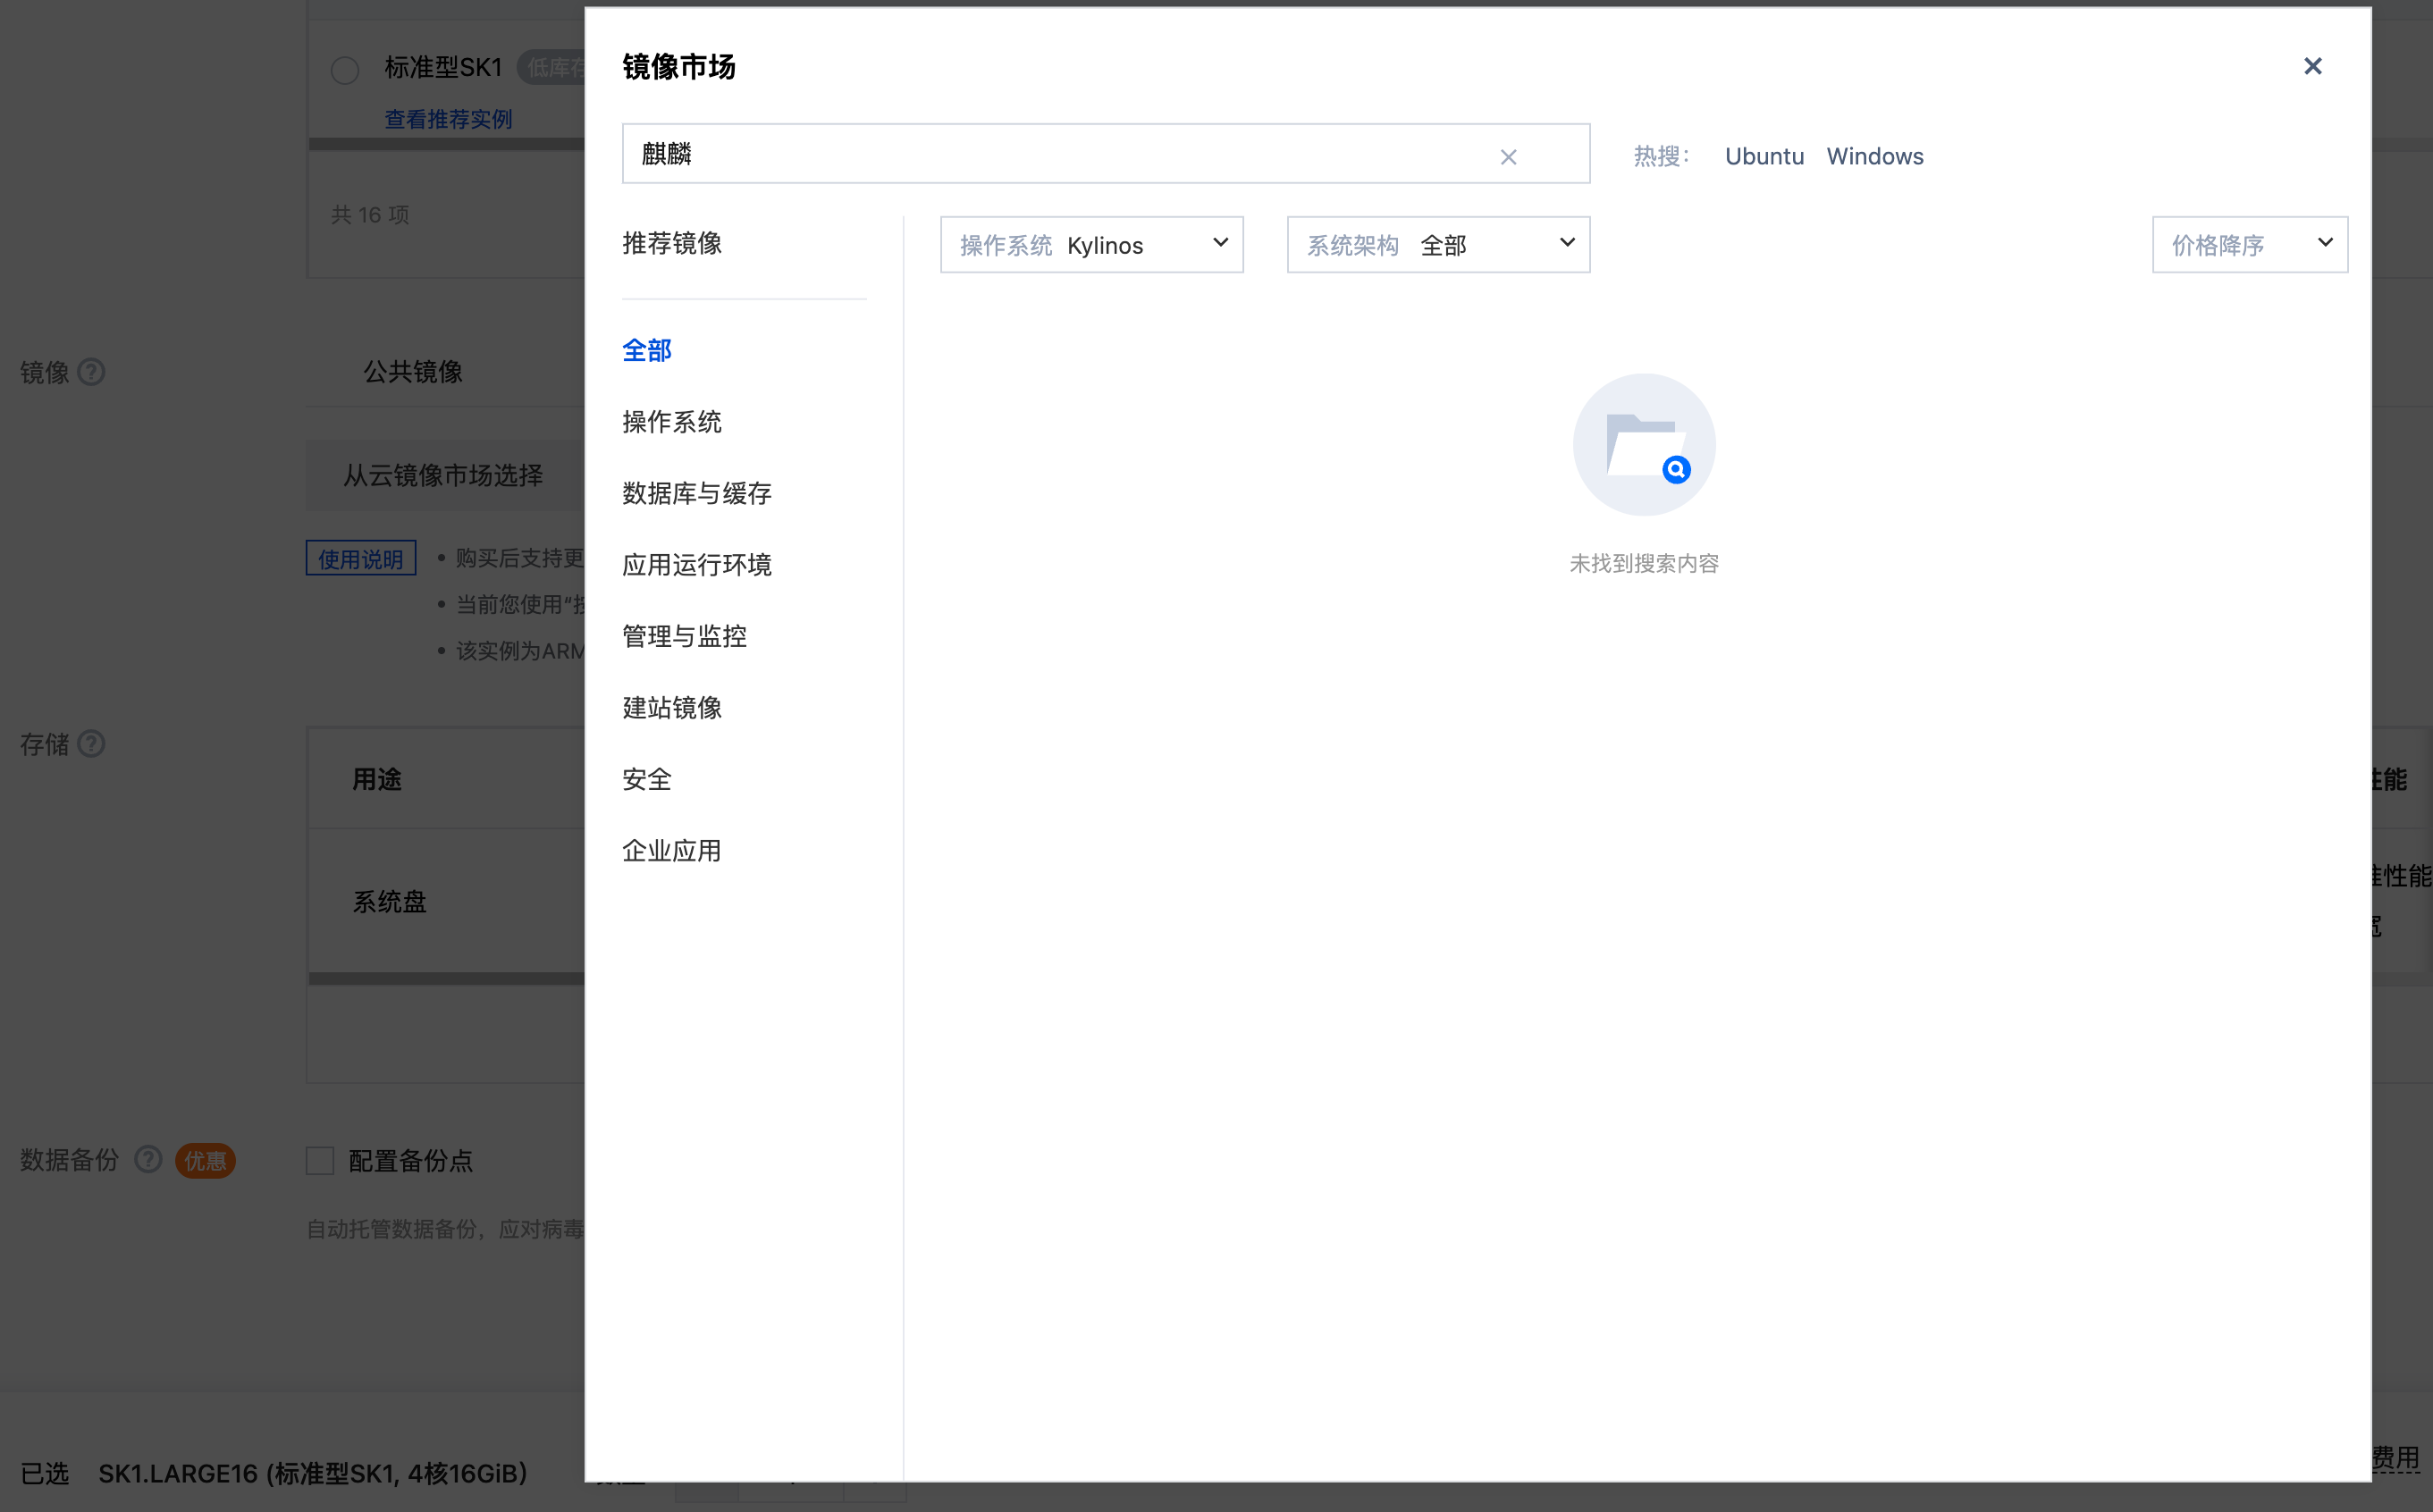
Task: Switch to the 公共镜像 tab
Action: click(413, 372)
